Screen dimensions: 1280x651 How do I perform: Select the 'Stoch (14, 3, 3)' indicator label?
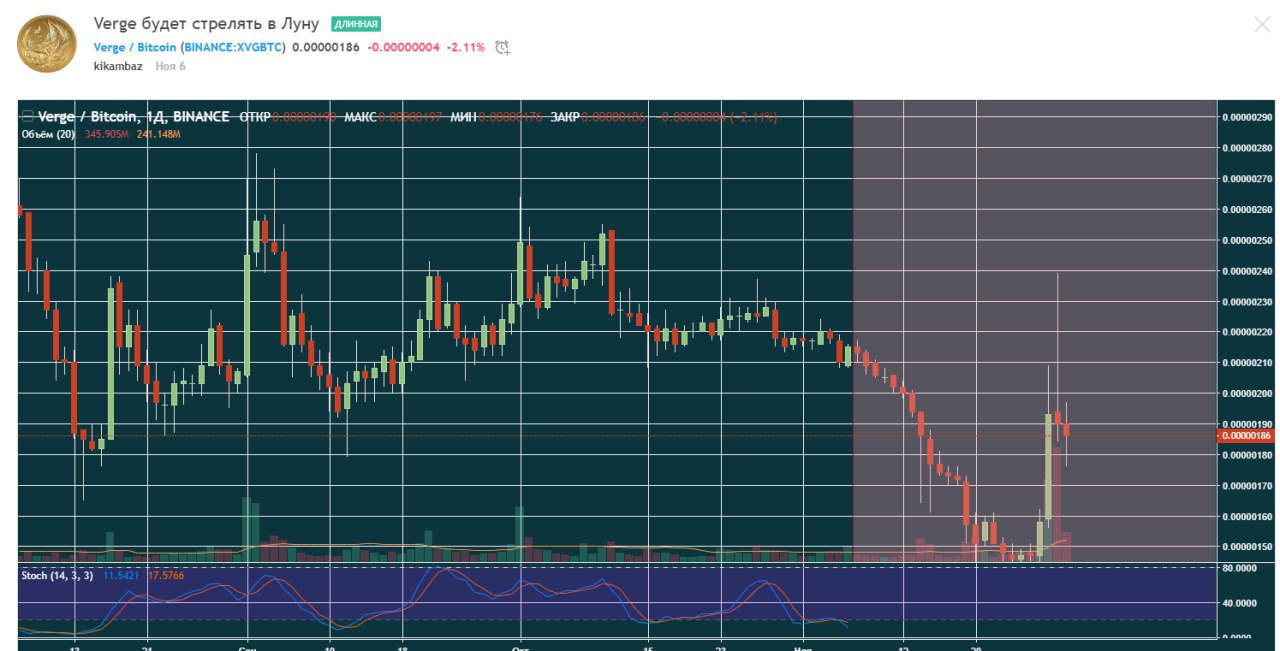(x=57, y=576)
